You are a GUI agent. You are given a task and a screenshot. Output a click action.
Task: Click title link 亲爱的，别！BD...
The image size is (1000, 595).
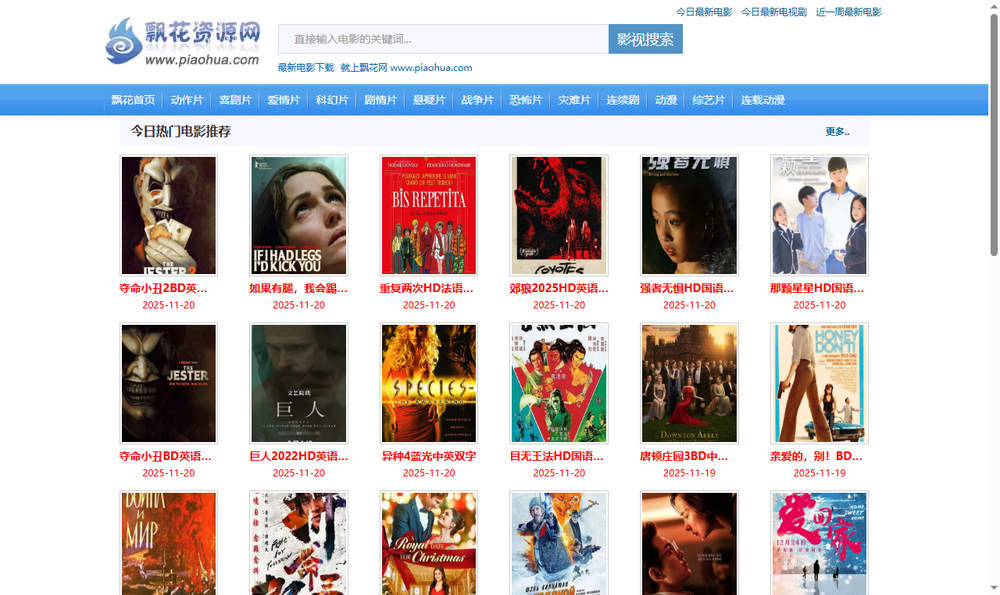(816, 456)
